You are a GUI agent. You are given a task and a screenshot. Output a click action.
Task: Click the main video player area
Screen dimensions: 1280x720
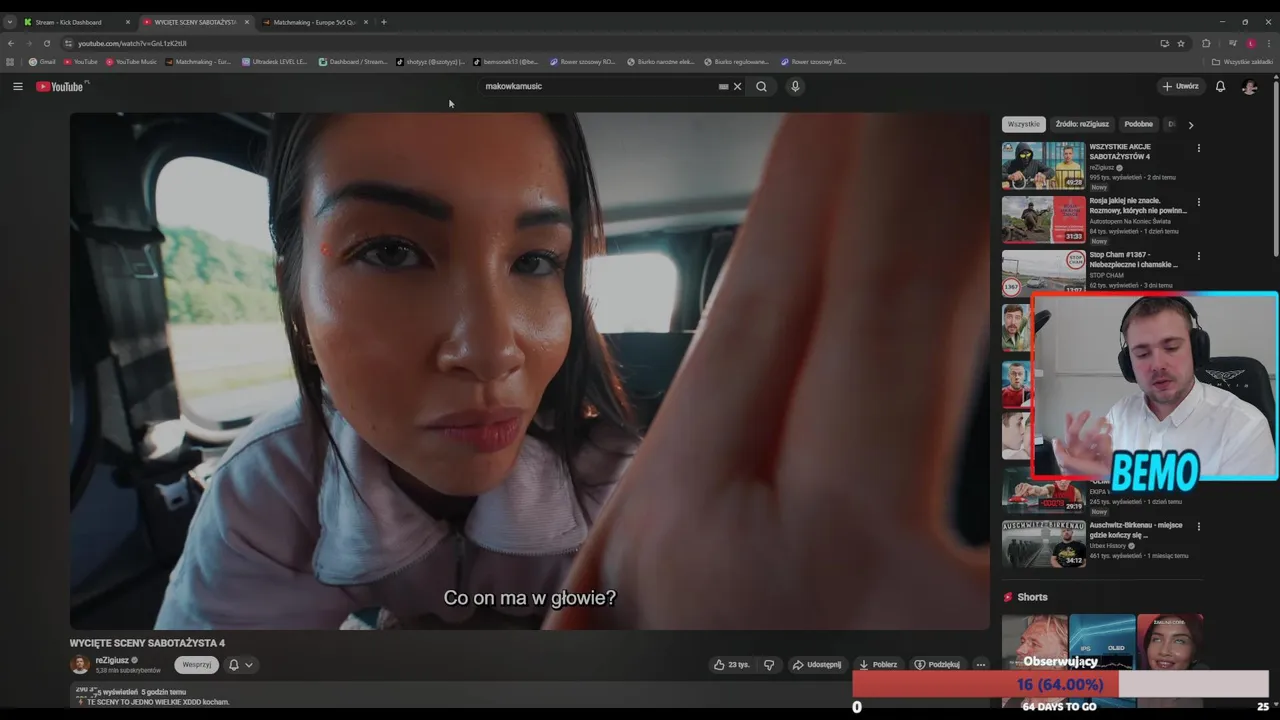click(x=529, y=371)
